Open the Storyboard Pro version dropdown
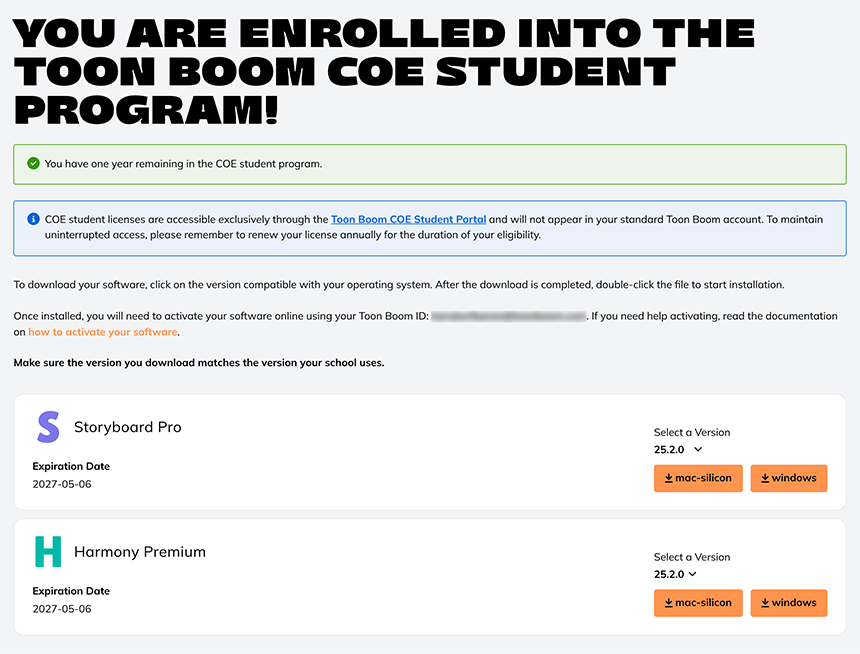This screenshot has height=654, width=860. click(678, 449)
